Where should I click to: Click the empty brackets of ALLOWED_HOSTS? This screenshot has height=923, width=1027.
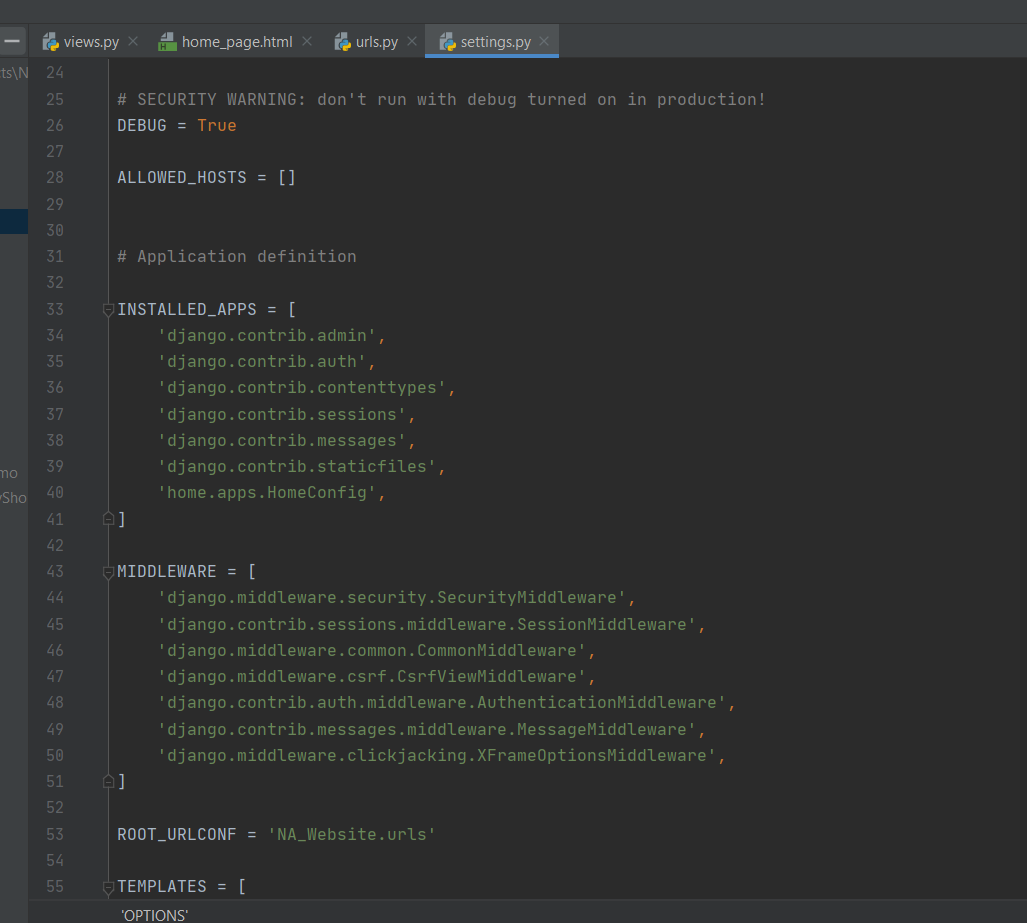[x=287, y=178]
